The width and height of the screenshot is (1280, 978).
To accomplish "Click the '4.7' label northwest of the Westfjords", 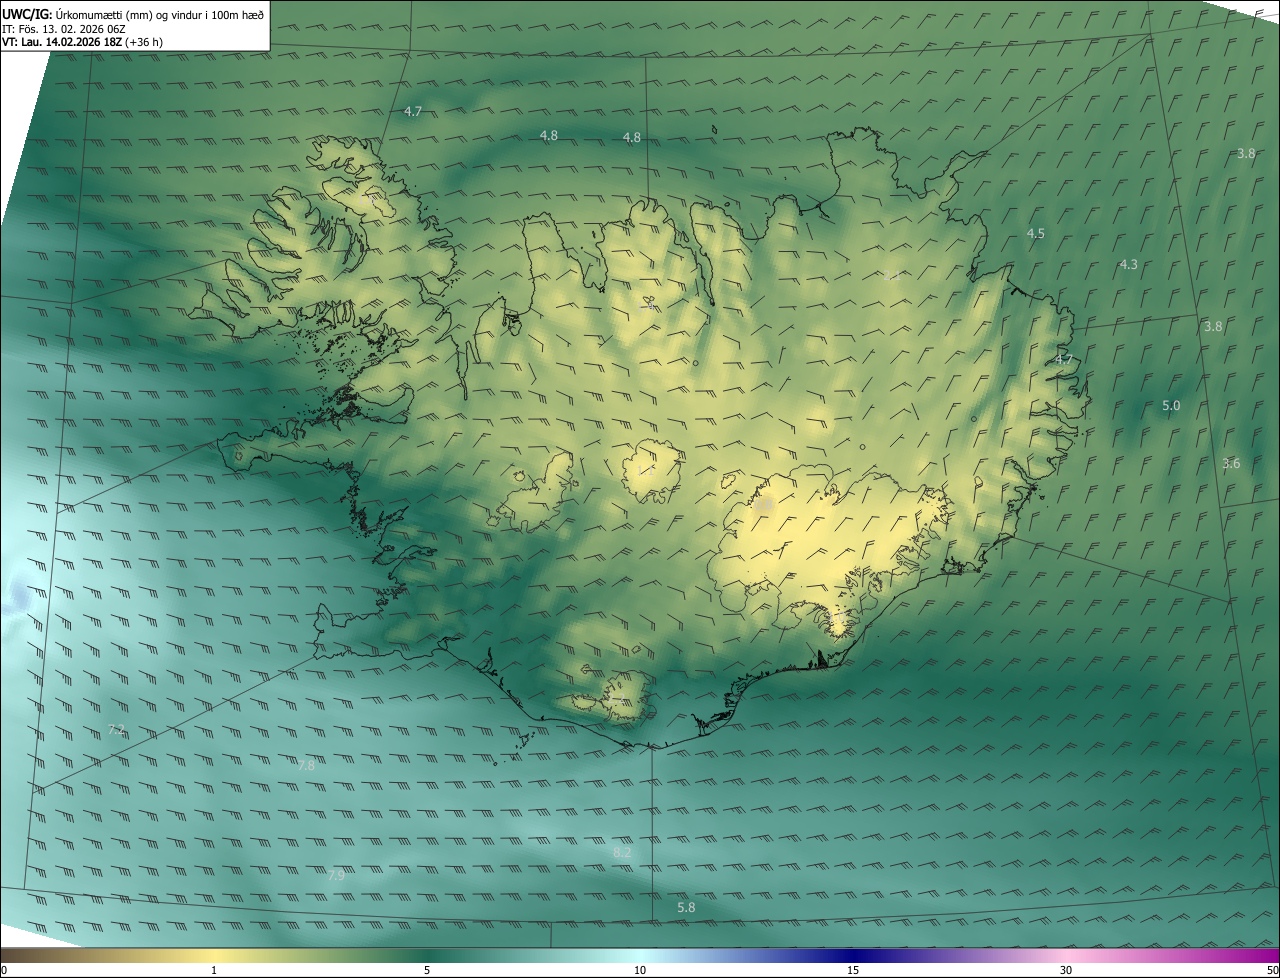I will coord(412,111).
